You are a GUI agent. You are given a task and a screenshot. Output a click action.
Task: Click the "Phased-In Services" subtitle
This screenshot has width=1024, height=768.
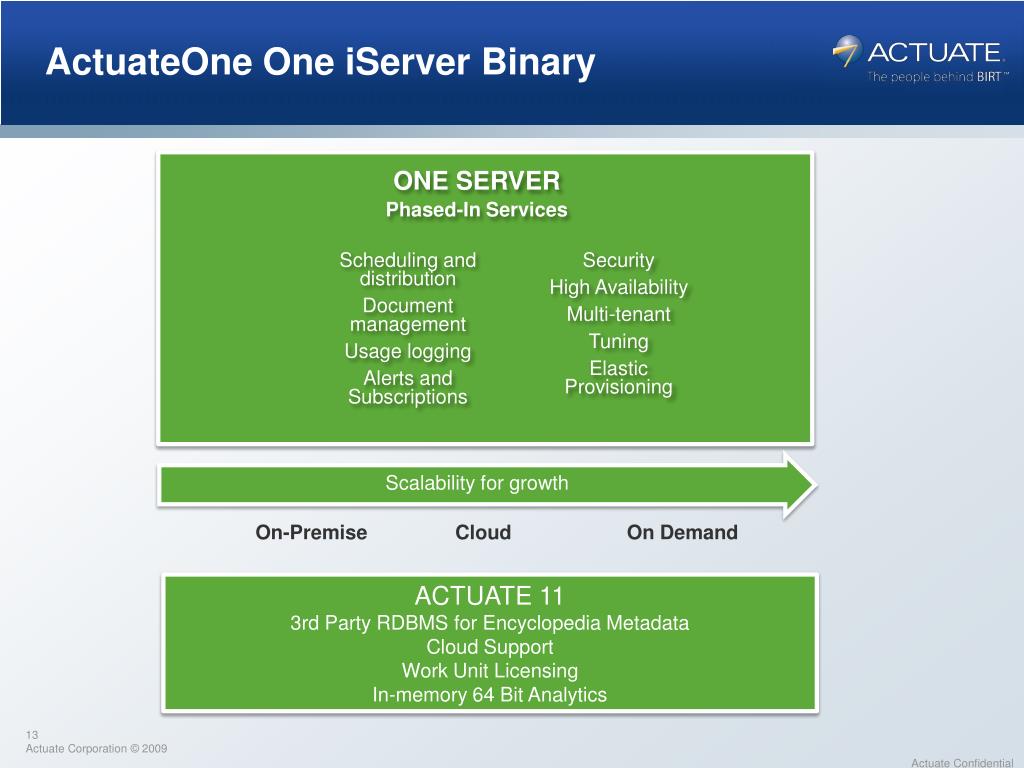click(477, 210)
